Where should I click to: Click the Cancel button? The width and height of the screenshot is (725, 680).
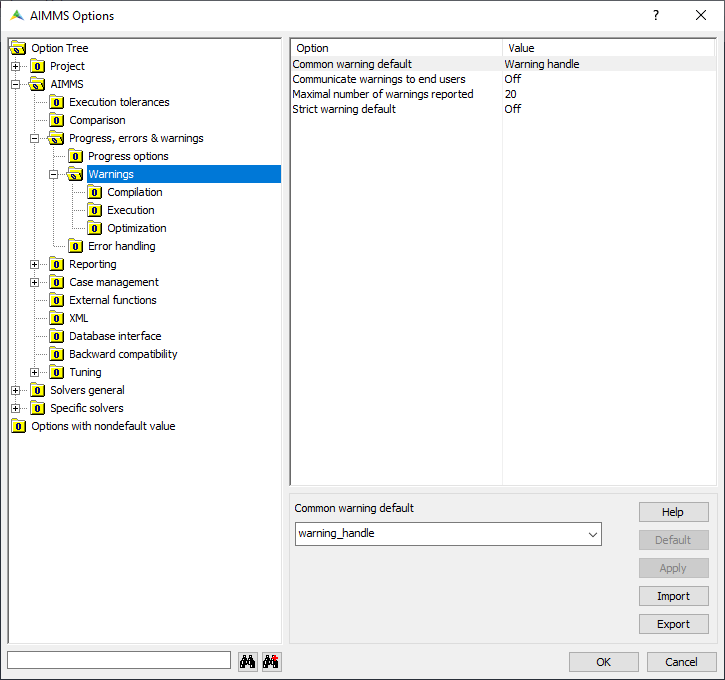coord(682,662)
